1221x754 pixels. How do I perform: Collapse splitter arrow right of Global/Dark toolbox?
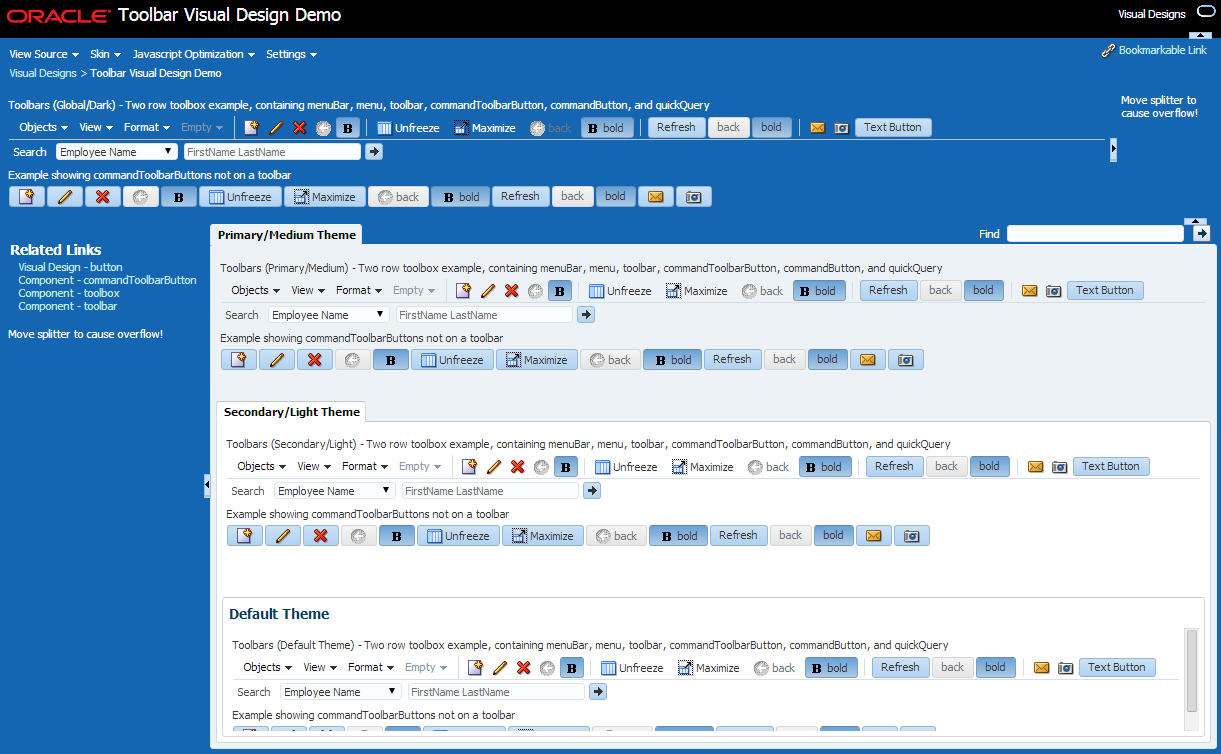1113,150
